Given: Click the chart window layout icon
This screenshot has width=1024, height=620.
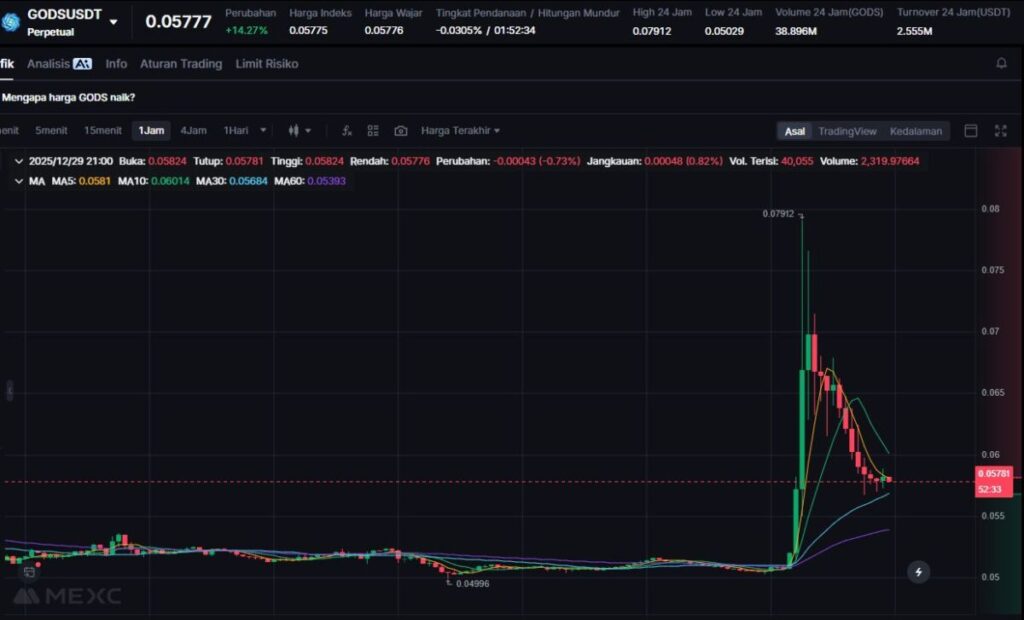Looking at the screenshot, I should click(x=970, y=131).
